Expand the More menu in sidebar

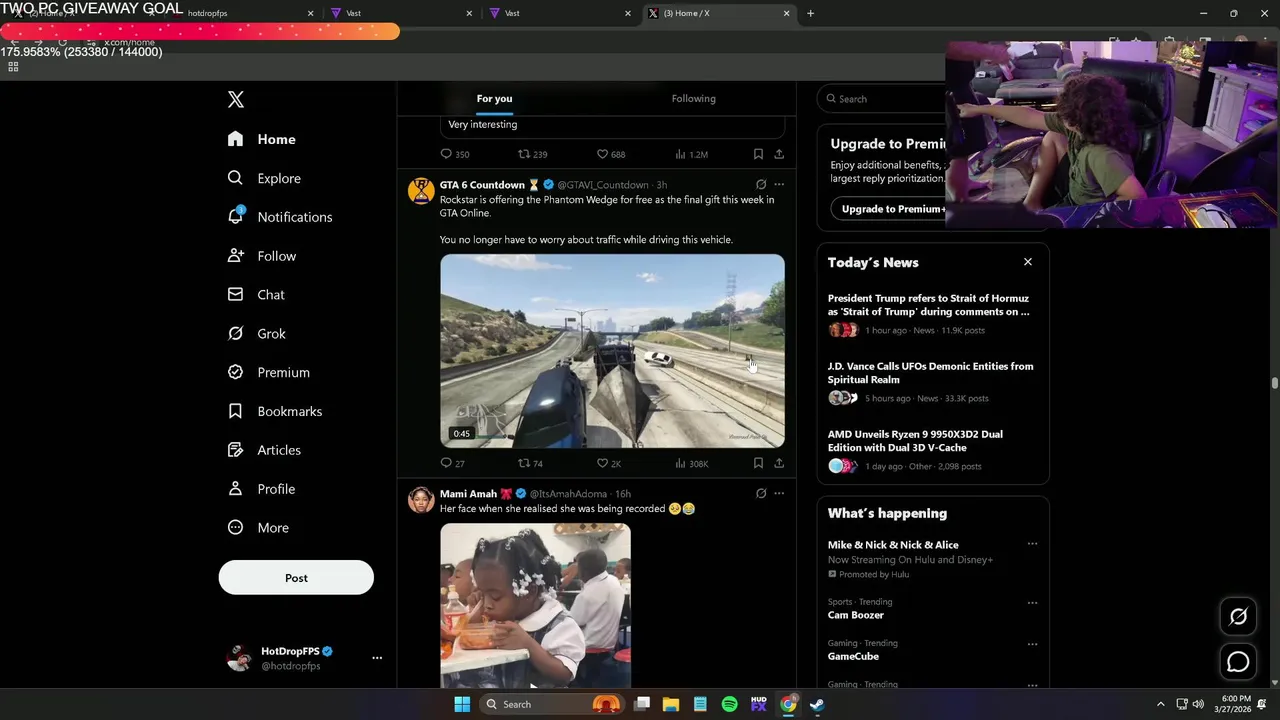click(x=258, y=528)
